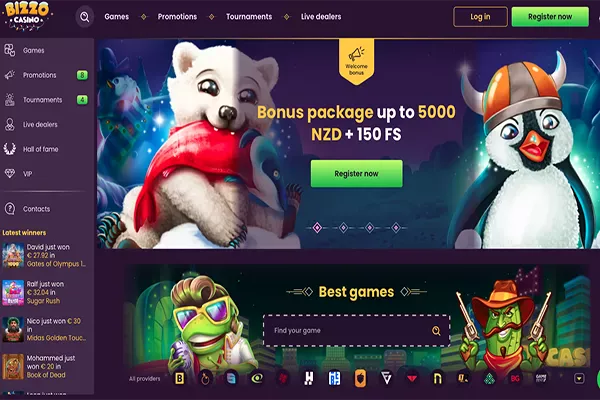
Task: Click the magnifier in Find your game box
Action: pyautogui.click(x=436, y=331)
